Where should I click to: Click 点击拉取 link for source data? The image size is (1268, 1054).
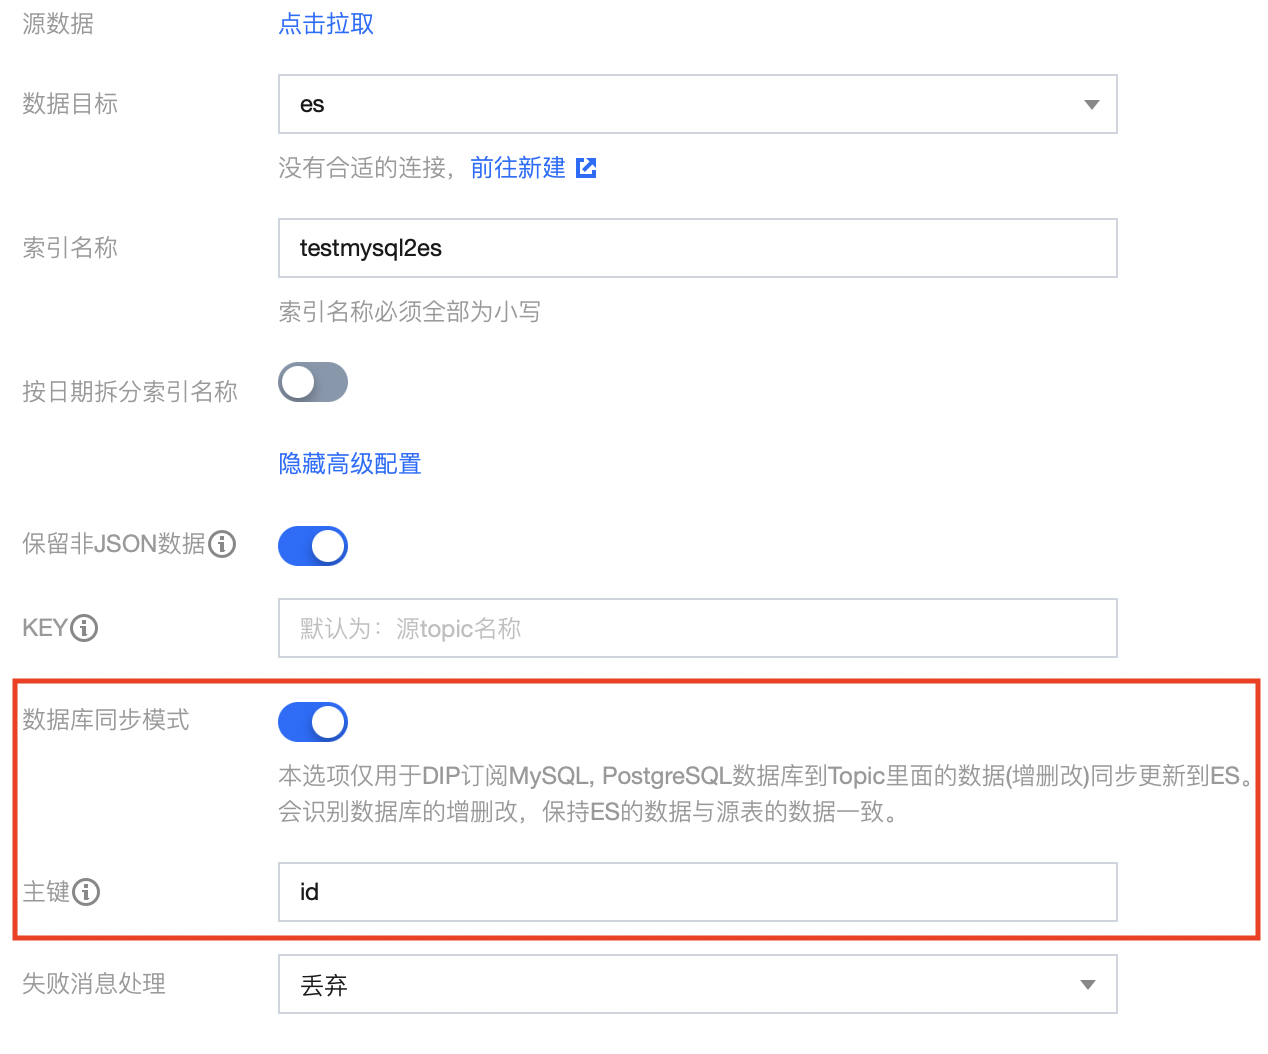coord(326,24)
